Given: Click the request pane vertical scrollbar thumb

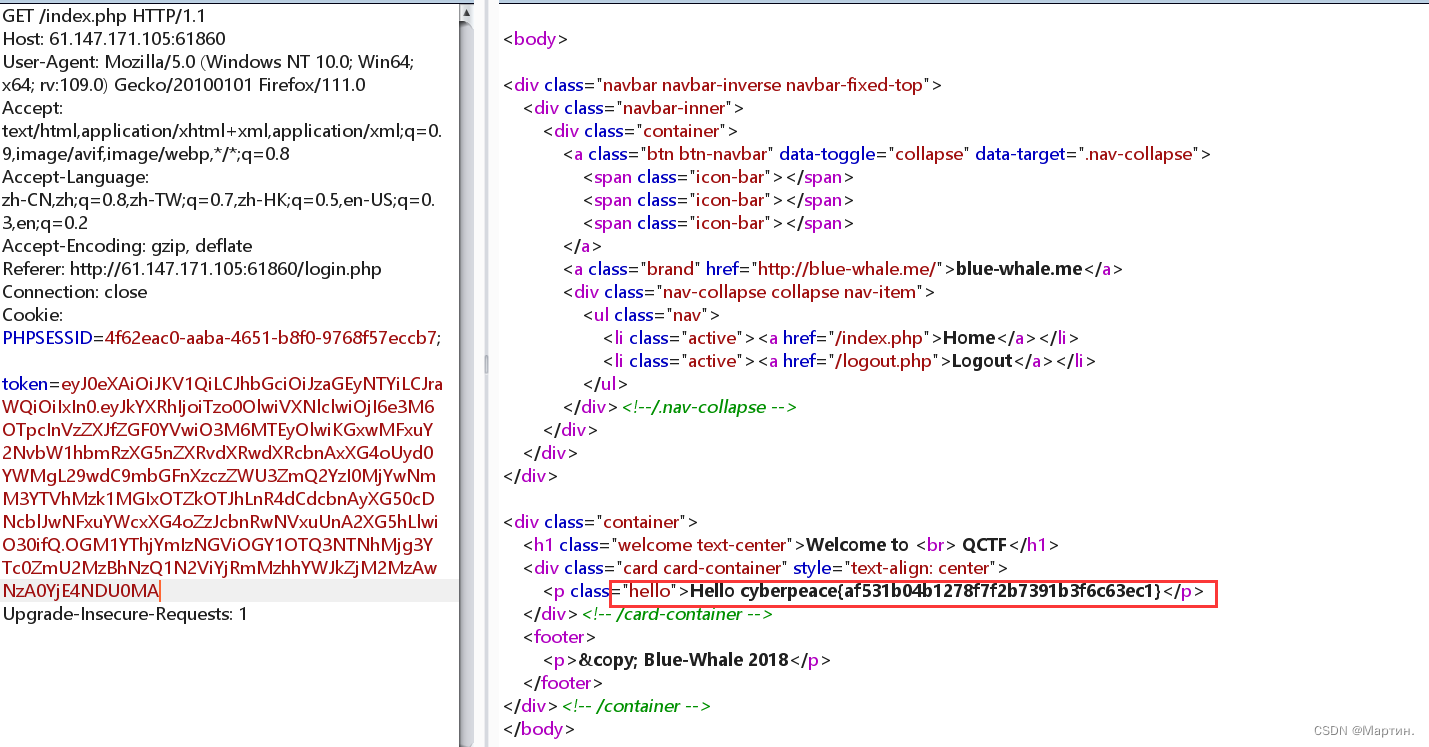Looking at the screenshot, I should coord(466,383).
